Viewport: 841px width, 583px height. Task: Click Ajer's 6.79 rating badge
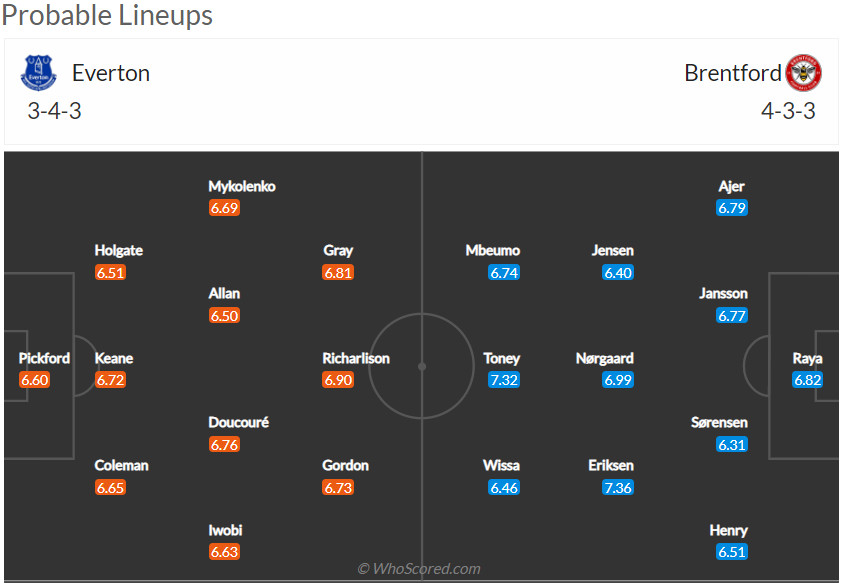click(x=732, y=208)
